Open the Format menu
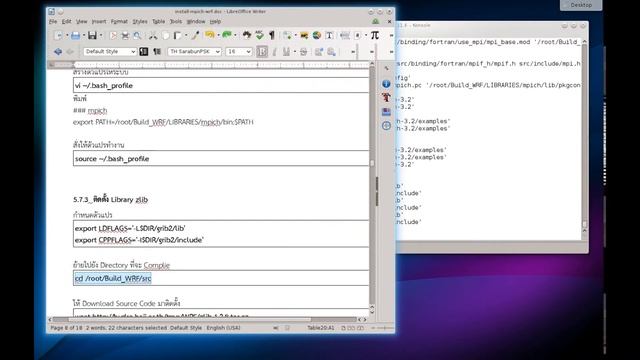 (119, 21)
